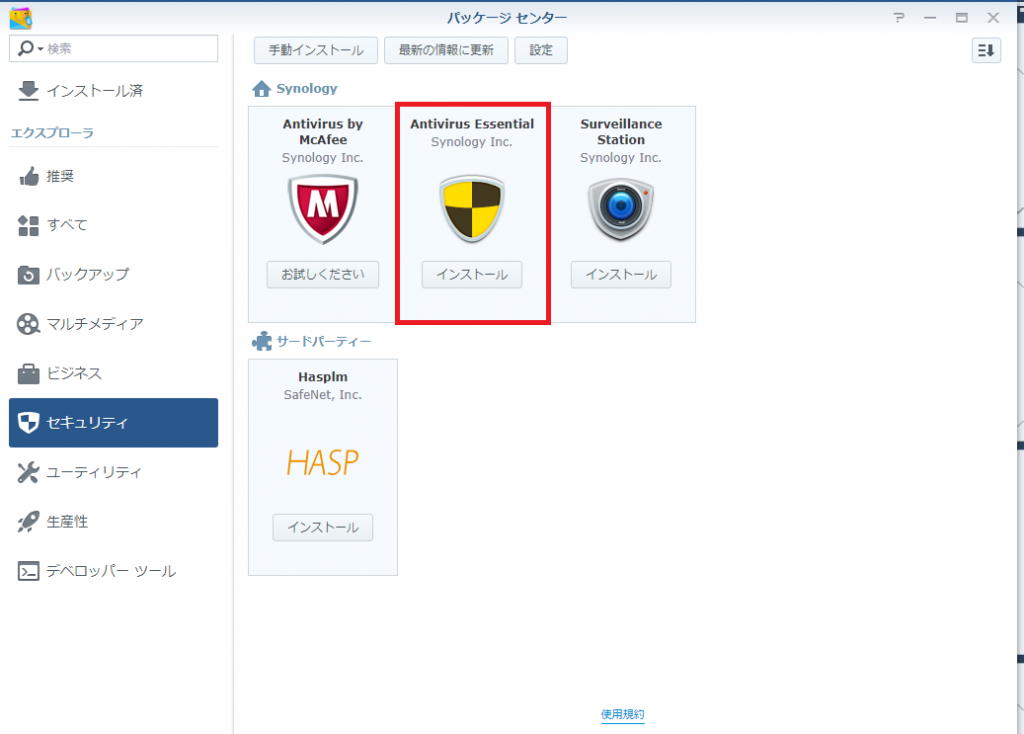Click the film reel icon beside マルチメディア
The height and width of the screenshot is (734, 1024).
(28, 324)
